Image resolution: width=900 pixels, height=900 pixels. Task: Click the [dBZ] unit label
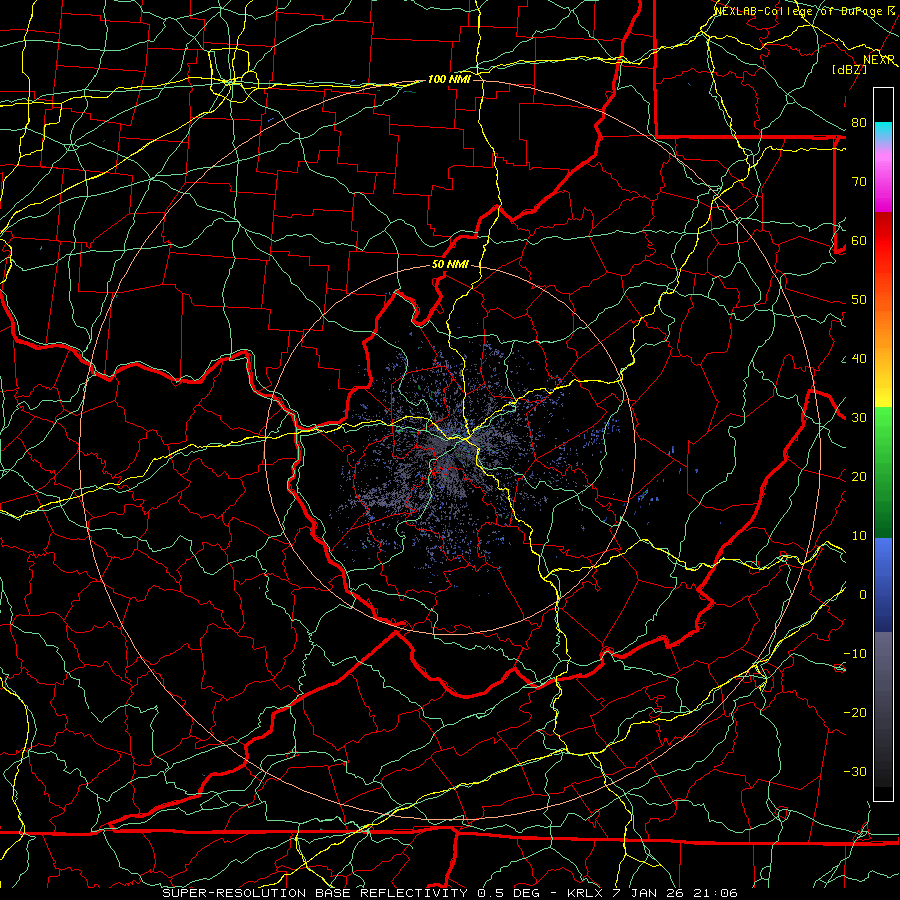tap(849, 69)
